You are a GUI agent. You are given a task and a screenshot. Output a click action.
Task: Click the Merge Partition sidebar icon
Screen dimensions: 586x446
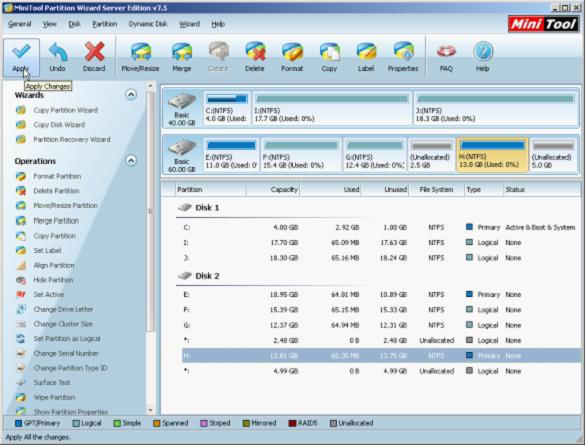(x=21, y=221)
